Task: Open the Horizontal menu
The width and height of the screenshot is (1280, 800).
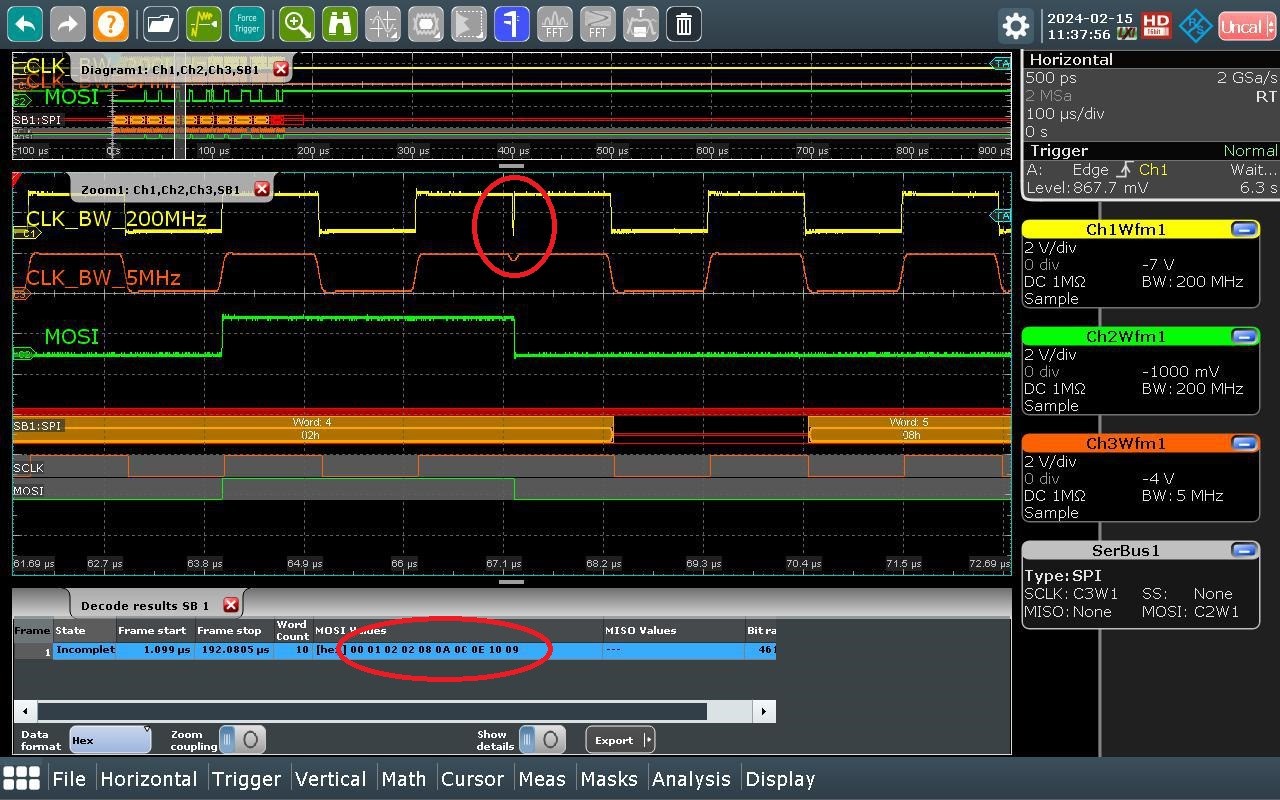Action: pyautogui.click(x=148, y=779)
